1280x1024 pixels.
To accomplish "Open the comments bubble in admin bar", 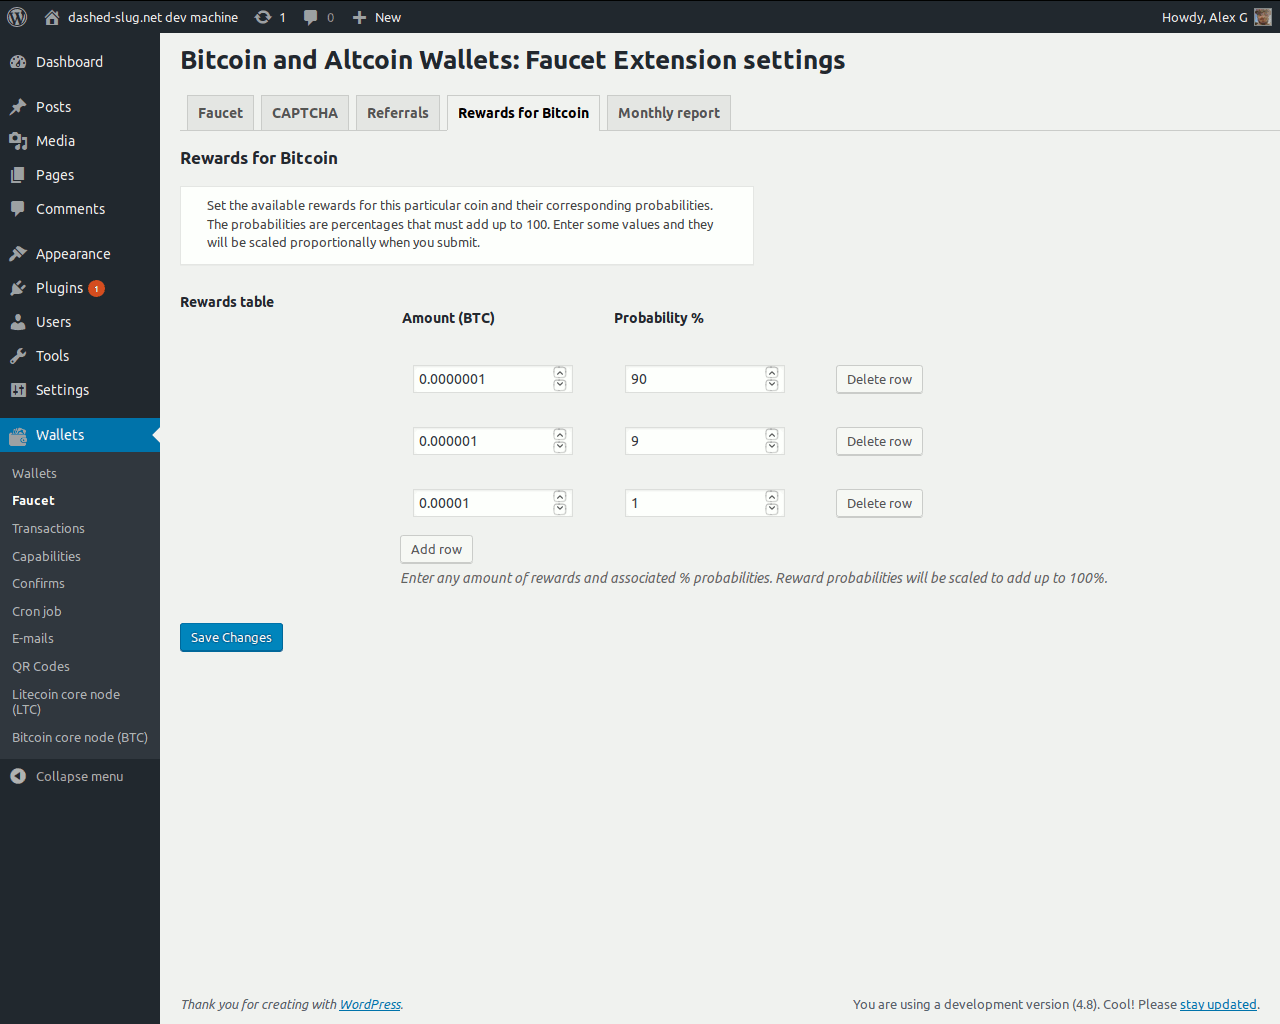I will coord(311,17).
